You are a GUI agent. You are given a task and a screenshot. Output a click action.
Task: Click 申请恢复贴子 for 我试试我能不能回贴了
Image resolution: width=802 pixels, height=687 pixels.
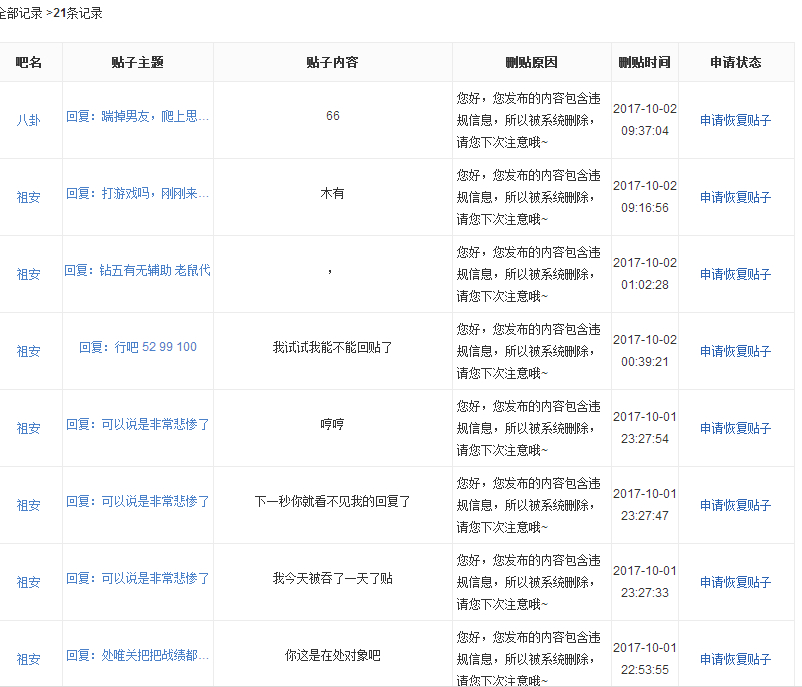click(x=735, y=351)
